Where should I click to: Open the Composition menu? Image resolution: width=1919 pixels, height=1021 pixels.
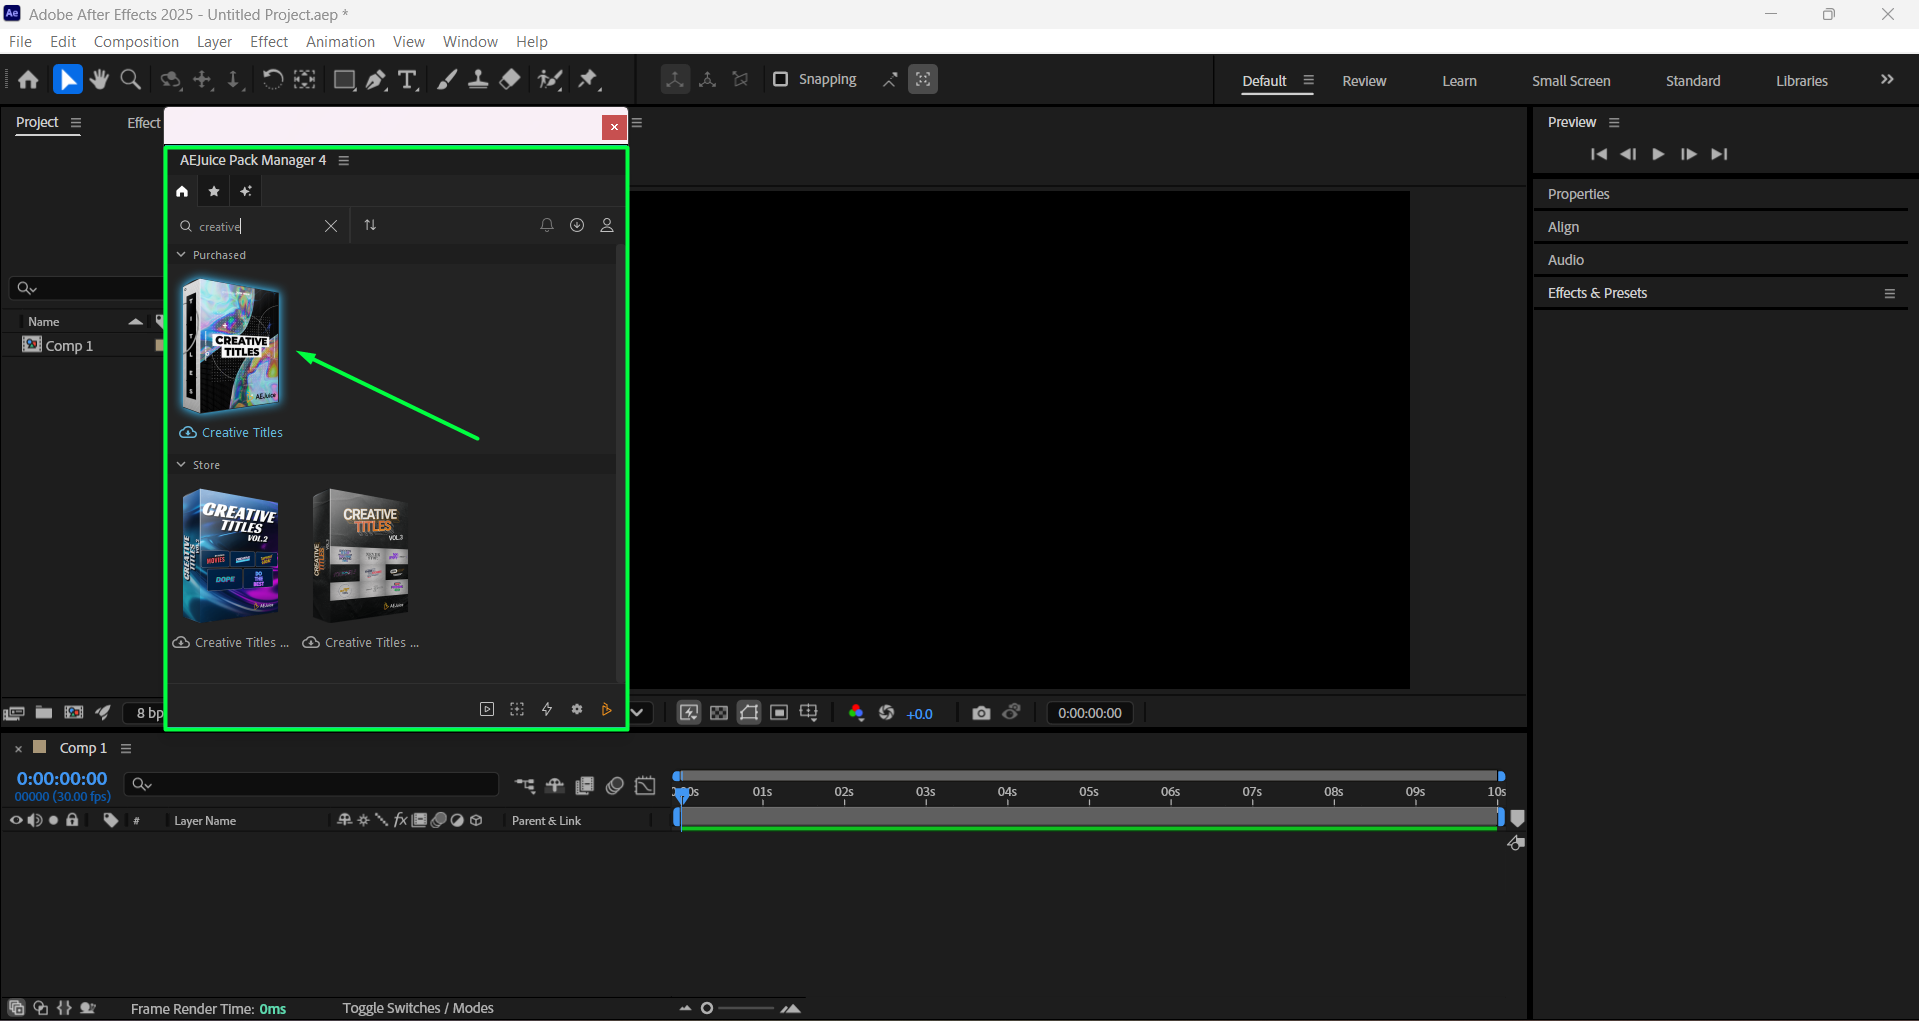[x=136, y=42]
